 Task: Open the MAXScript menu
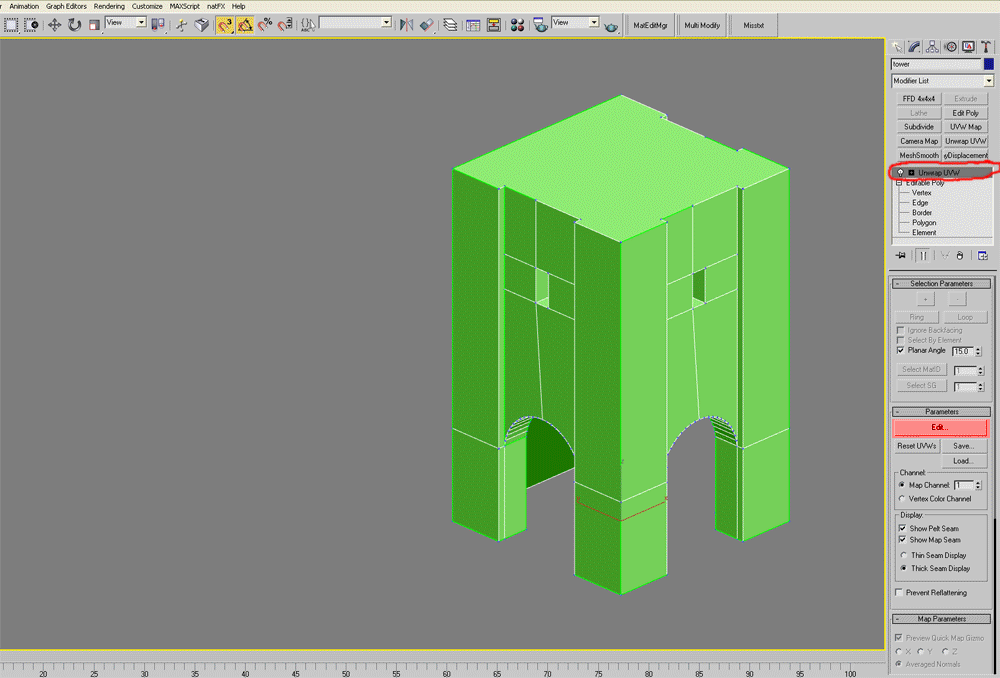coord(185,6)
